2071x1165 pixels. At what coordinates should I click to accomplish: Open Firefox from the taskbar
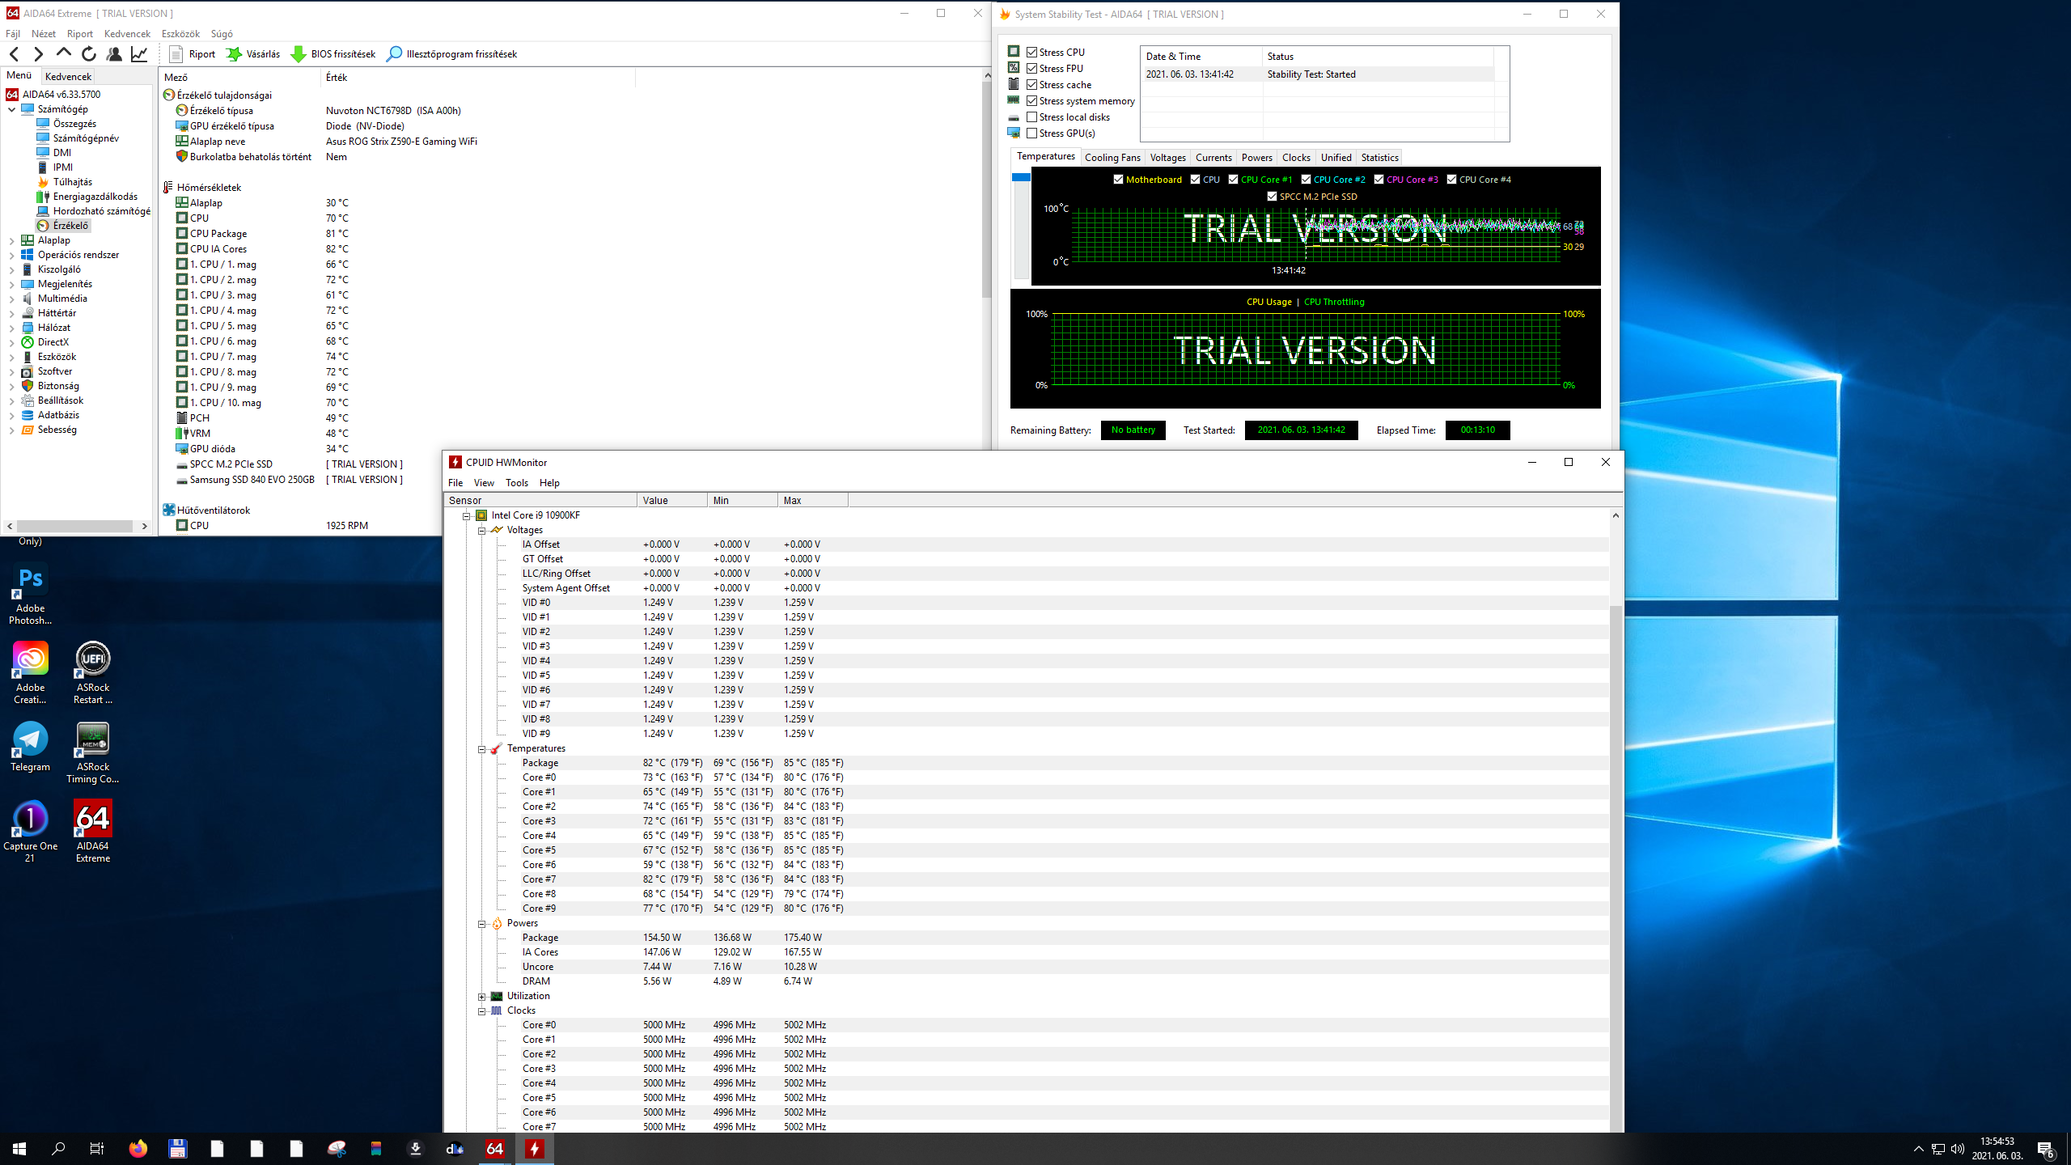click(138, 1148)
